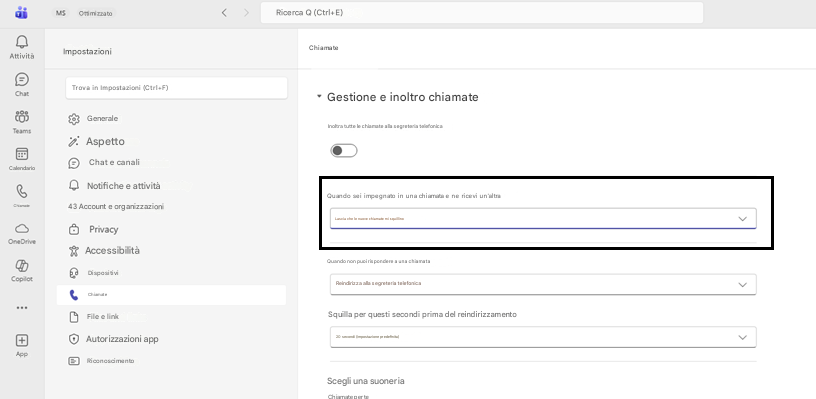Click the Aspetto magic wand icon
This screenshot has width=816, height=399.
pyautogui.click(x=74, y=141)
